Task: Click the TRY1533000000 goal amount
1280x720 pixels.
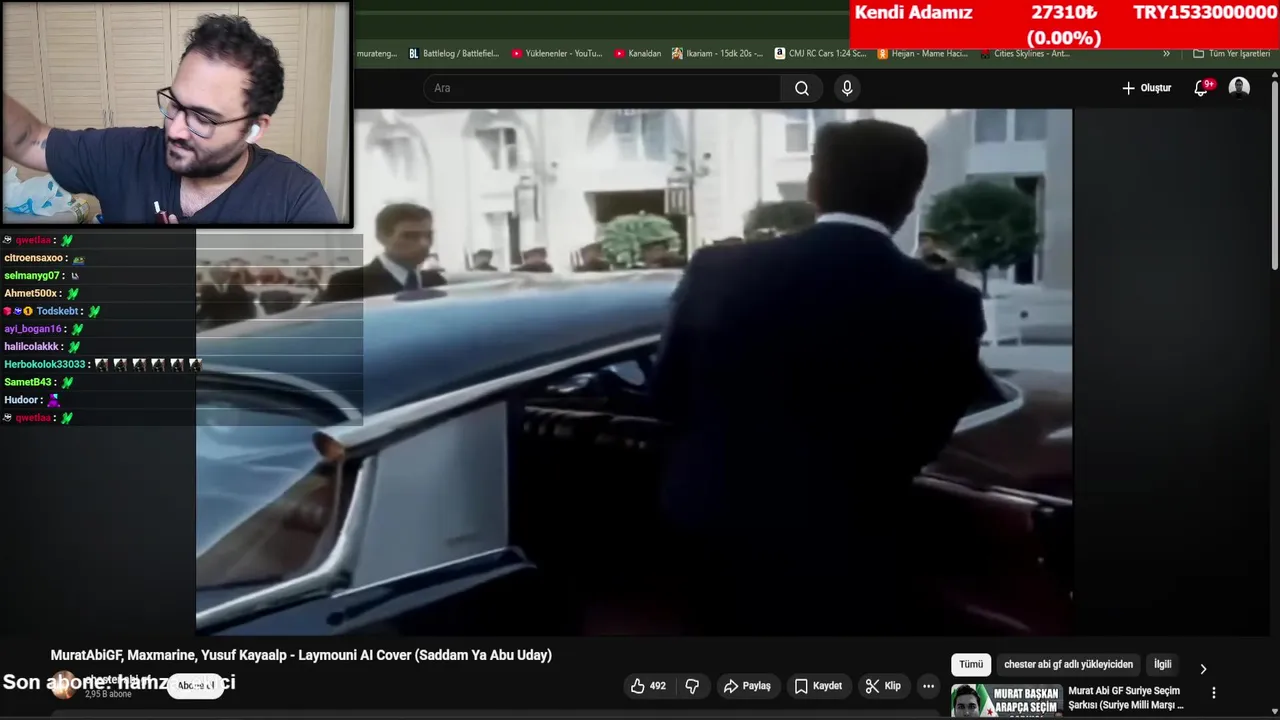Action: pyautogui.click(x=1205, y=13)
